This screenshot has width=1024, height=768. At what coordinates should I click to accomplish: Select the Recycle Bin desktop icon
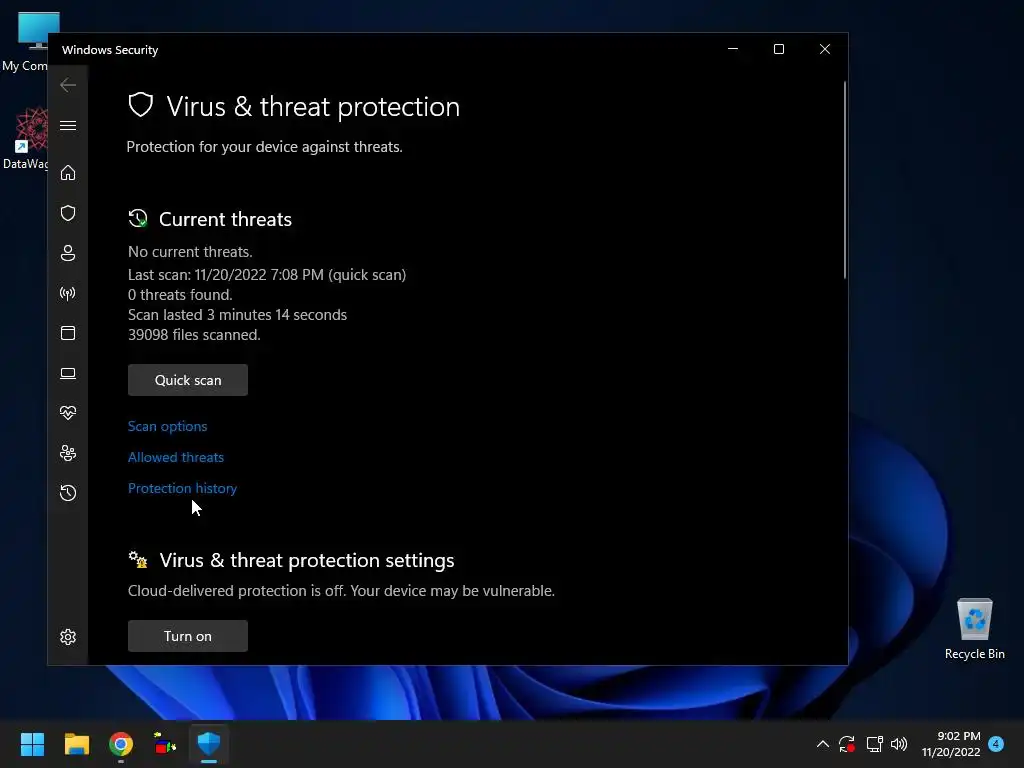(974, 628)
